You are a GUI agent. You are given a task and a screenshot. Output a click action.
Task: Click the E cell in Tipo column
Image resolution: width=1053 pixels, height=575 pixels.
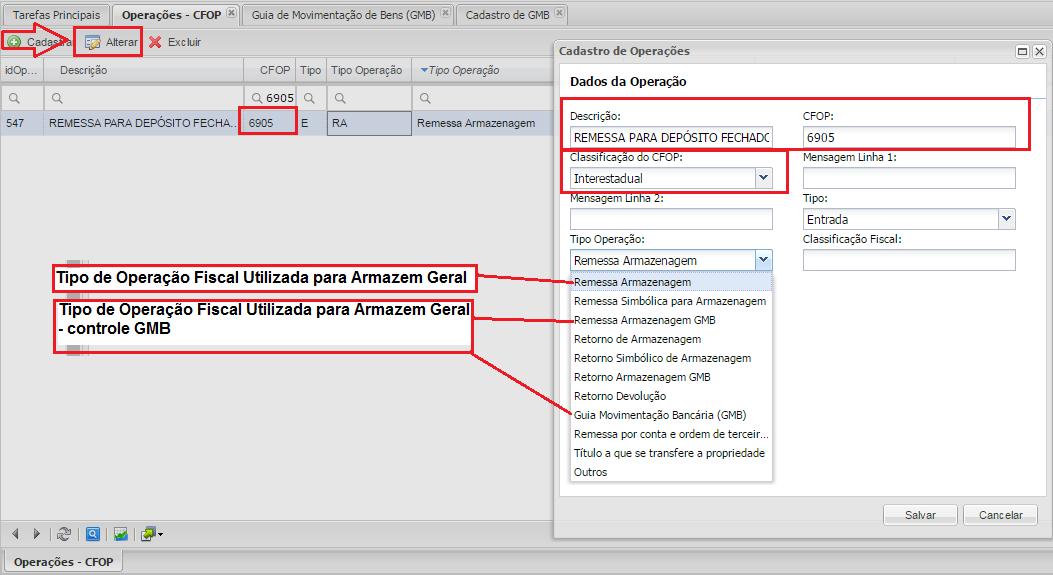coord(311,124)
